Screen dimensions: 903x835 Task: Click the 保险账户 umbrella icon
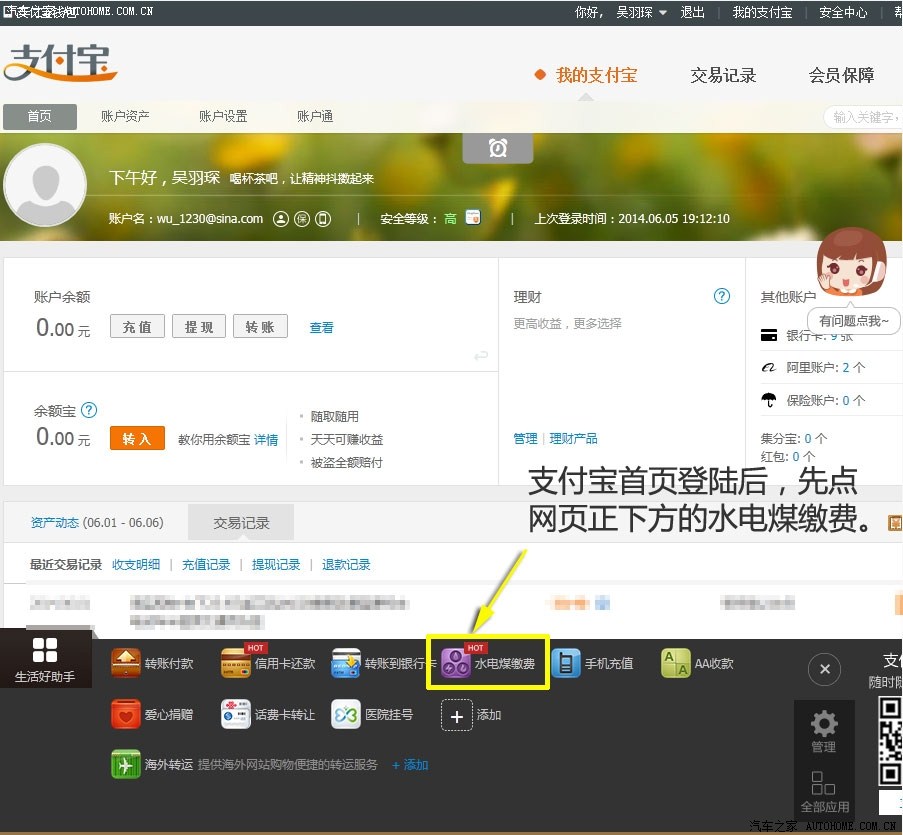point(769,400)
